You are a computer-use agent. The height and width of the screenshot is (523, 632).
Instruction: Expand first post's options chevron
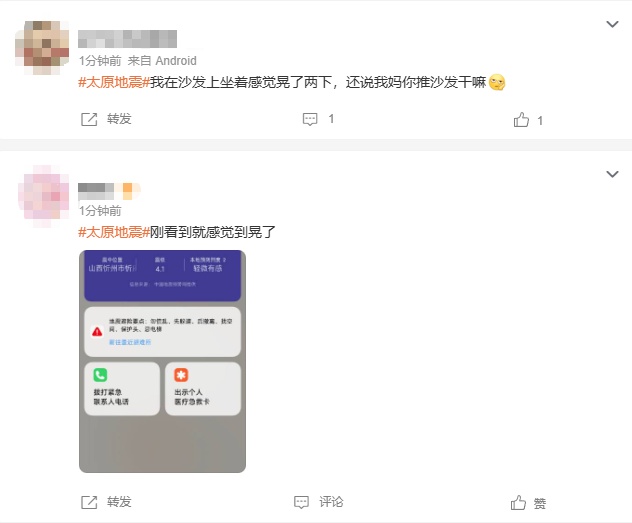click(x=612, y=24)
